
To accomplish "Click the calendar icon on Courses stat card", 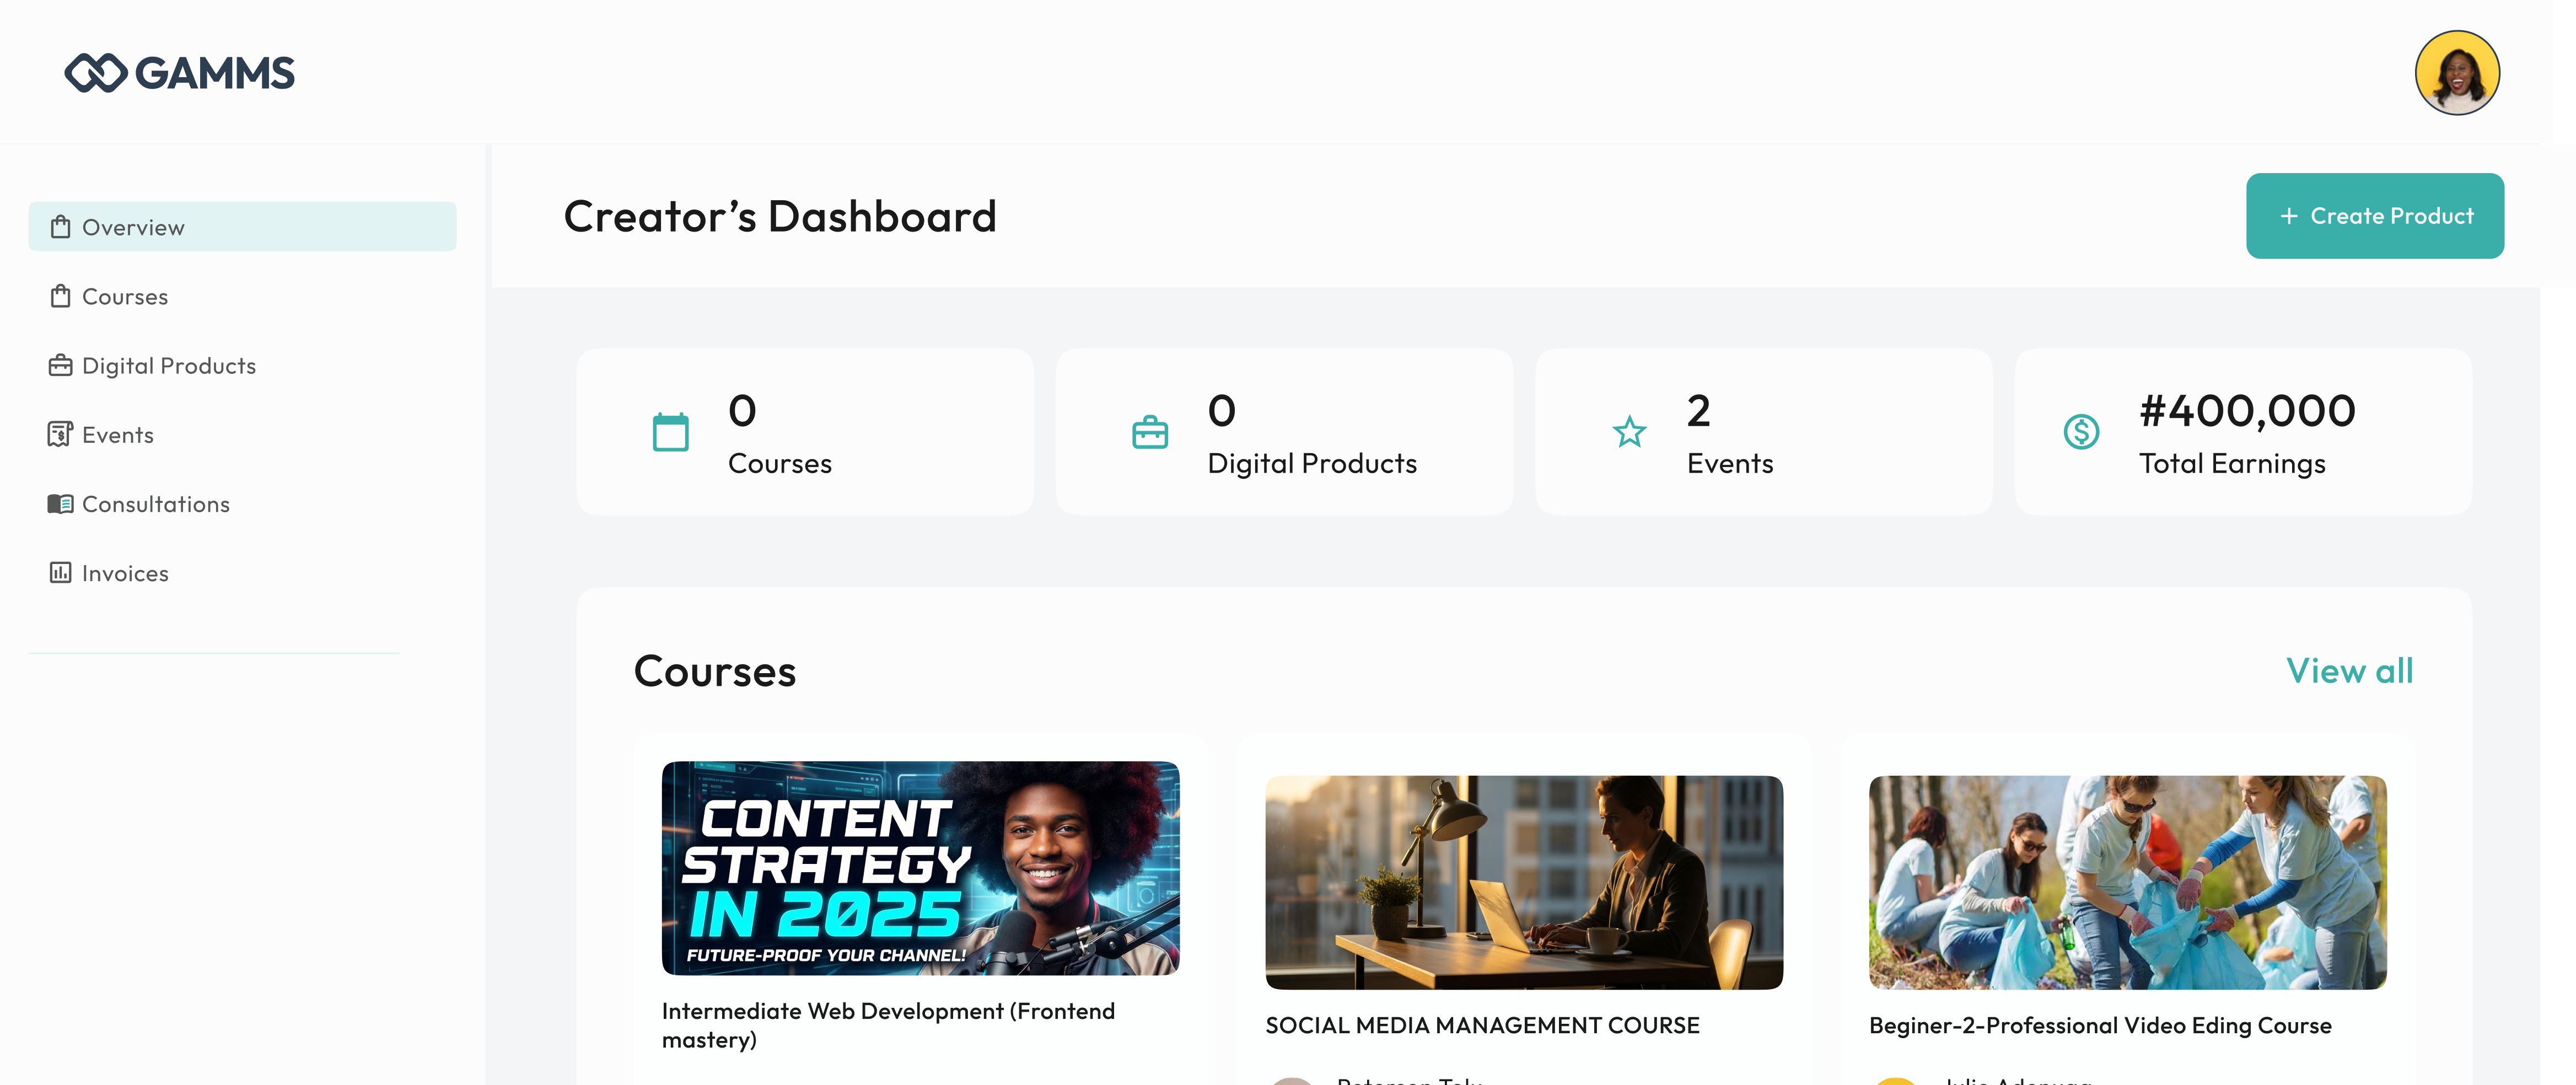I will 670,432.
